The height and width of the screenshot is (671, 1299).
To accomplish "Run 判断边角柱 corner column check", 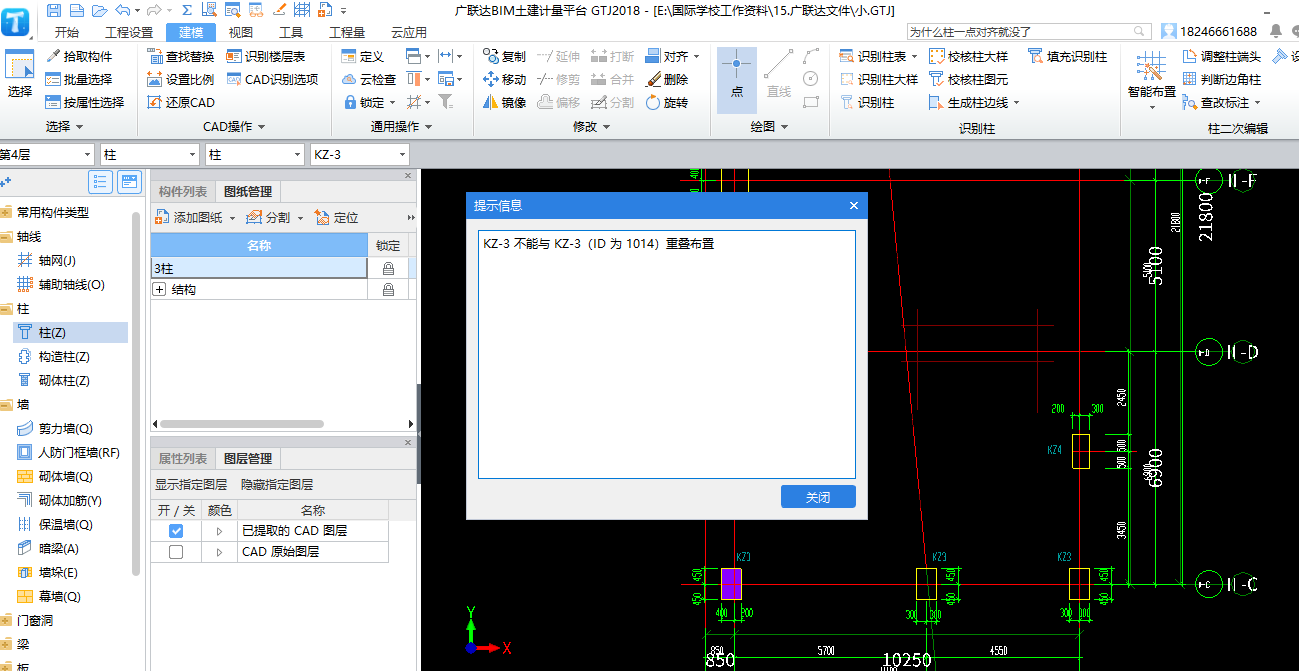I will click(x=1221, y=79).
